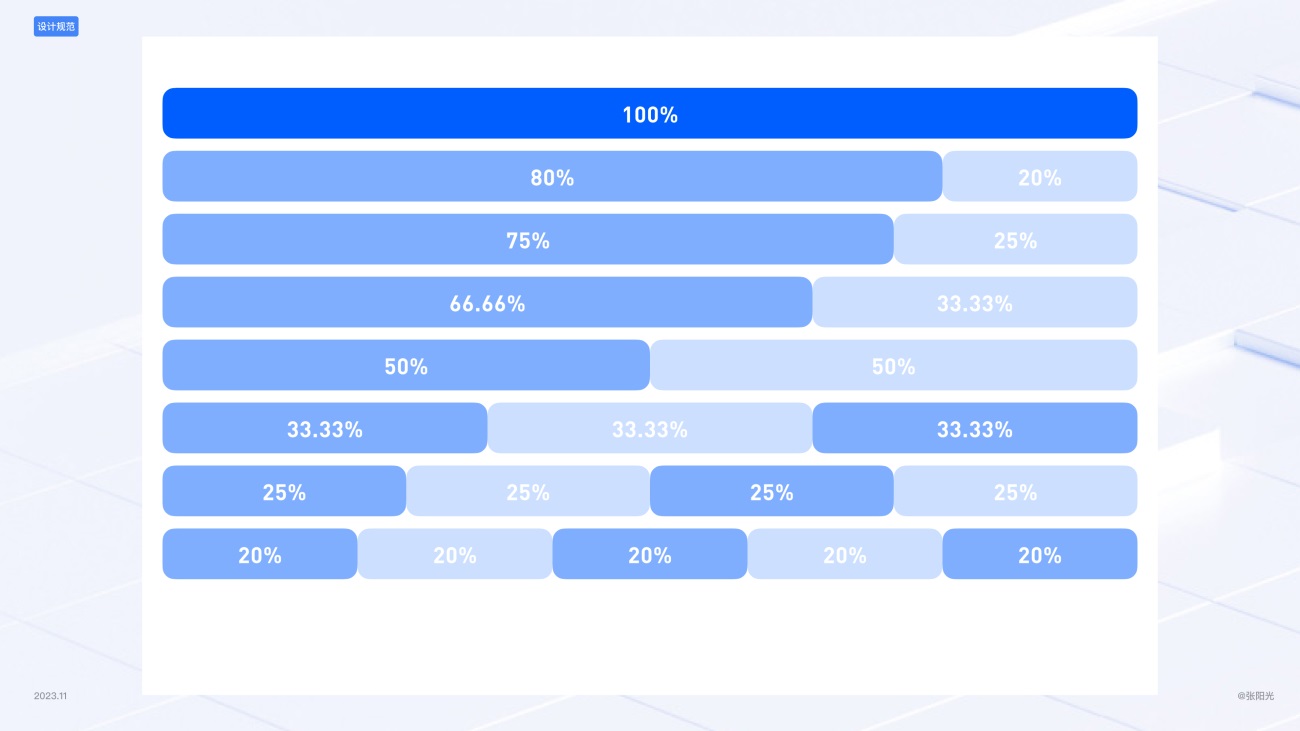Click the 80% segment

552,176
